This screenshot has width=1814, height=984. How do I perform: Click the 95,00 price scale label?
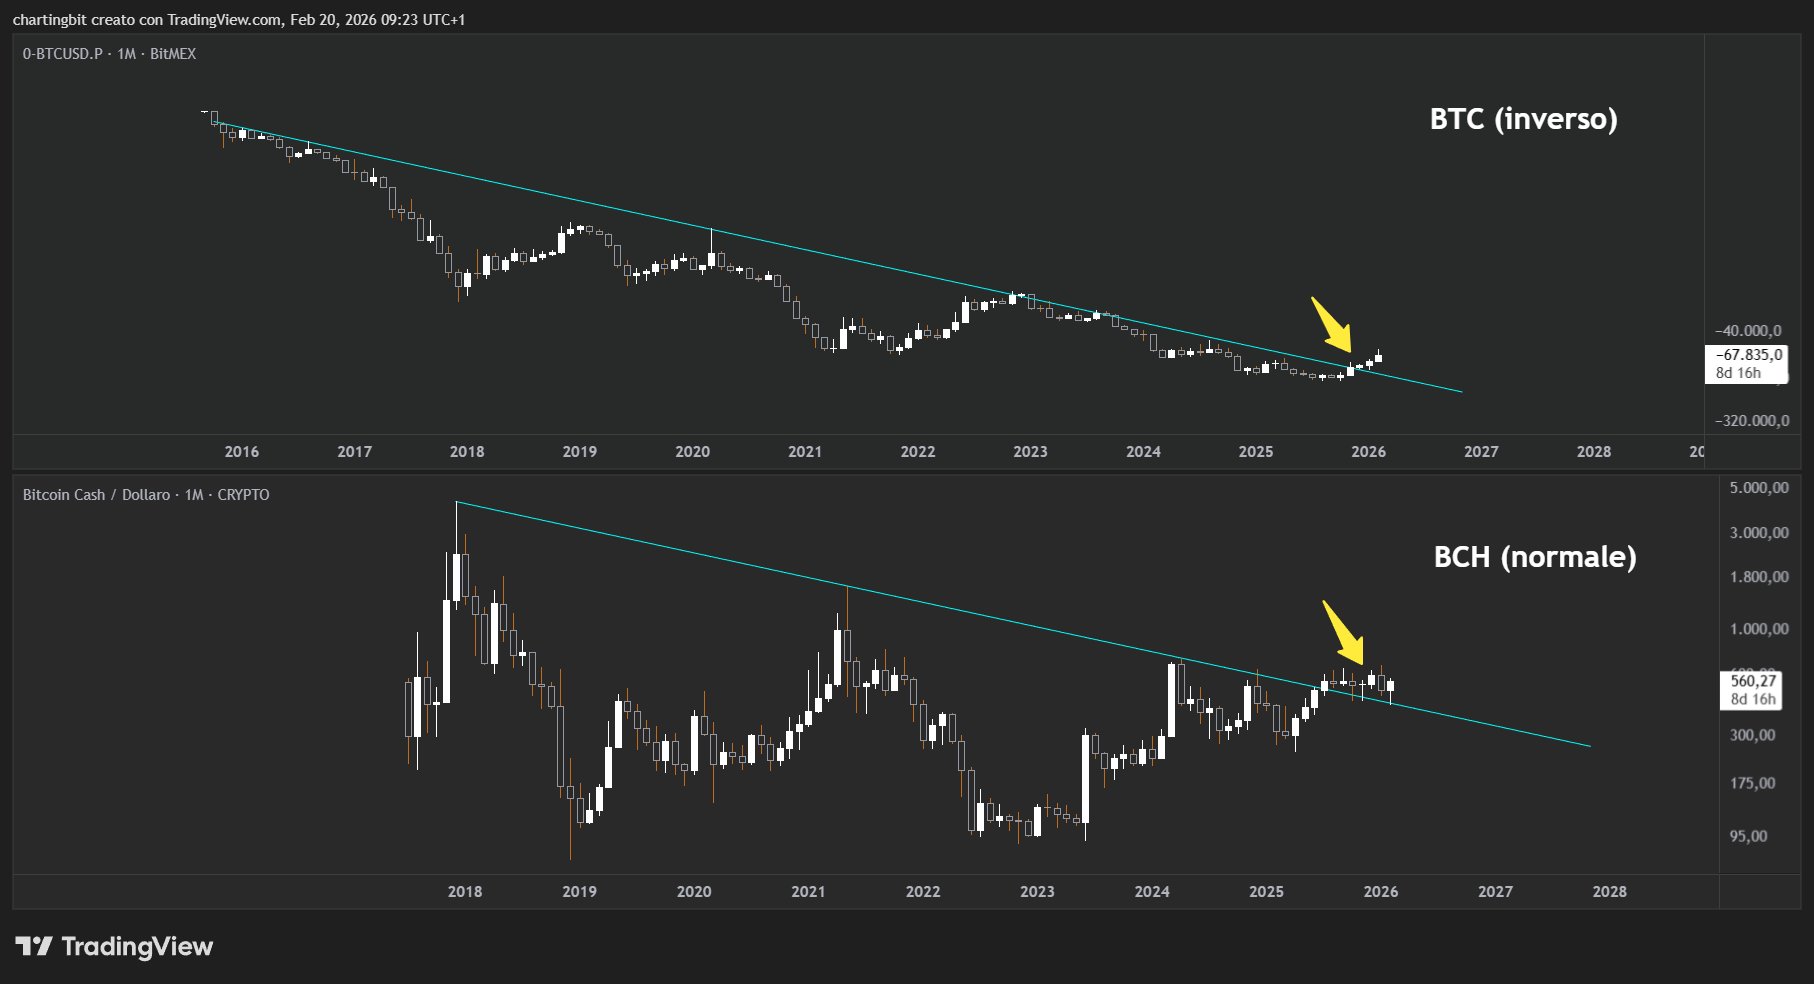1748,836
